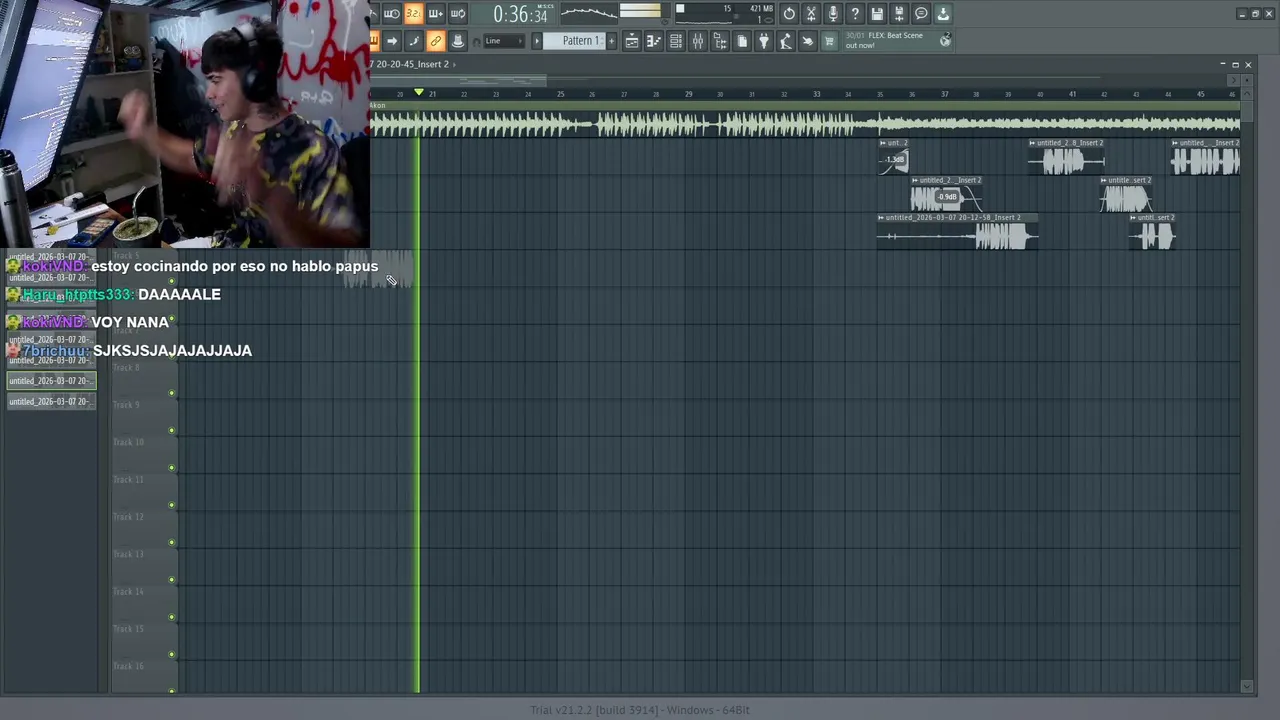Click scroll up arrow at playlist top
Image resolution: width=1280 pixels, height=720 pixels.
pos(1246,94)
